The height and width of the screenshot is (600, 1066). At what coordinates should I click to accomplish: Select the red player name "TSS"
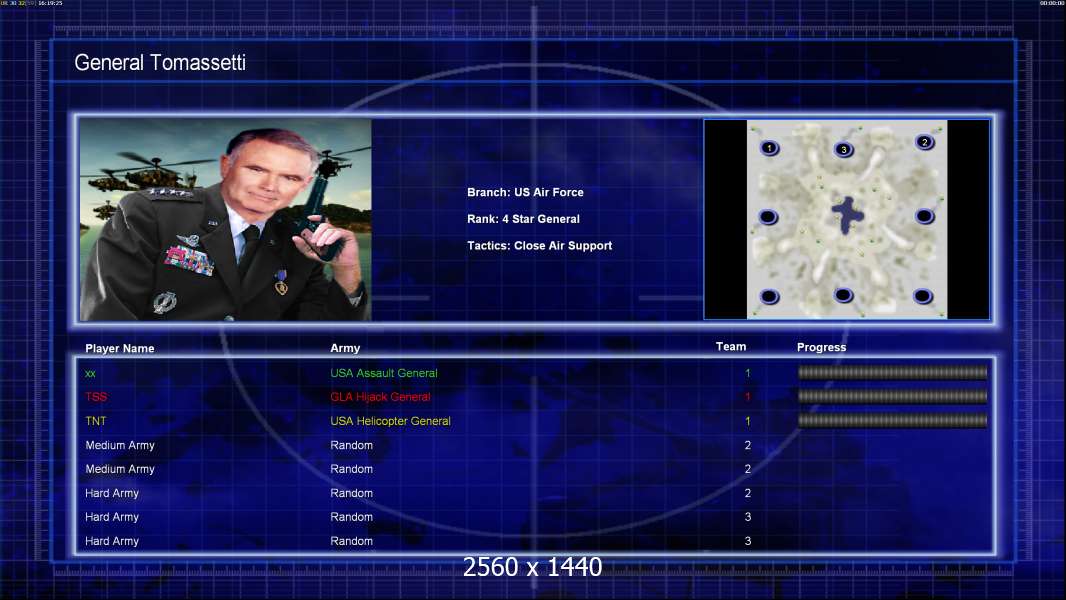pyautogui.click(x=96, y=397)
